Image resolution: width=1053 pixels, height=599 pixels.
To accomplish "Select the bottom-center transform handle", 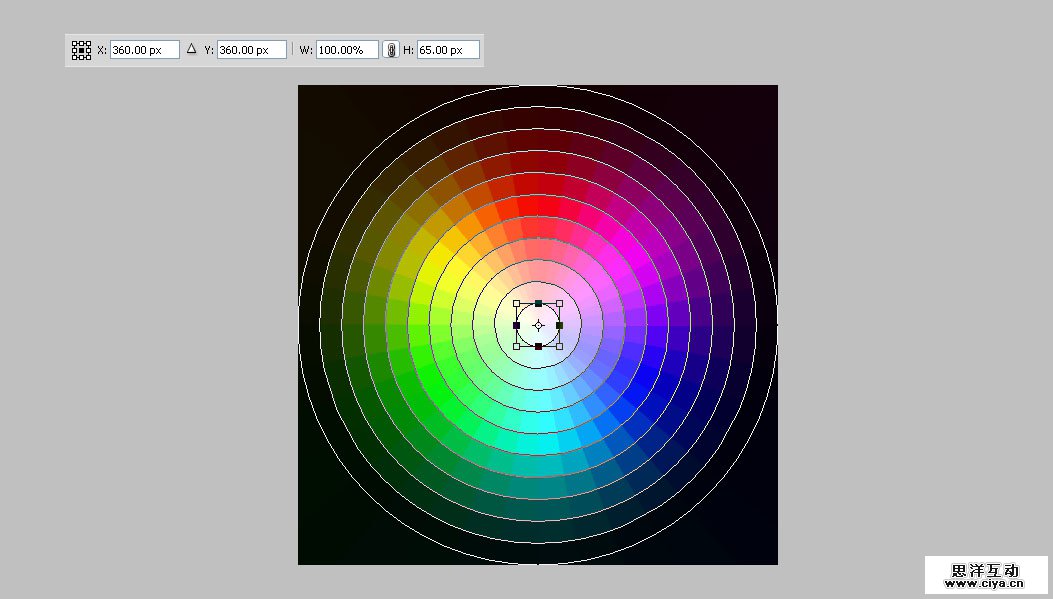I will (x=538, y=347).
